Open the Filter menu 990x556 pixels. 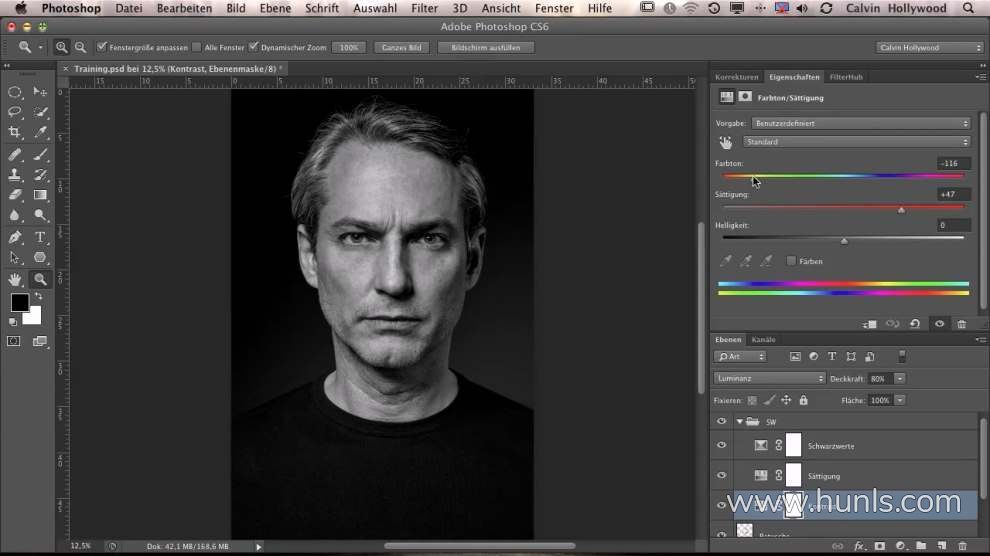pos(424,8)
